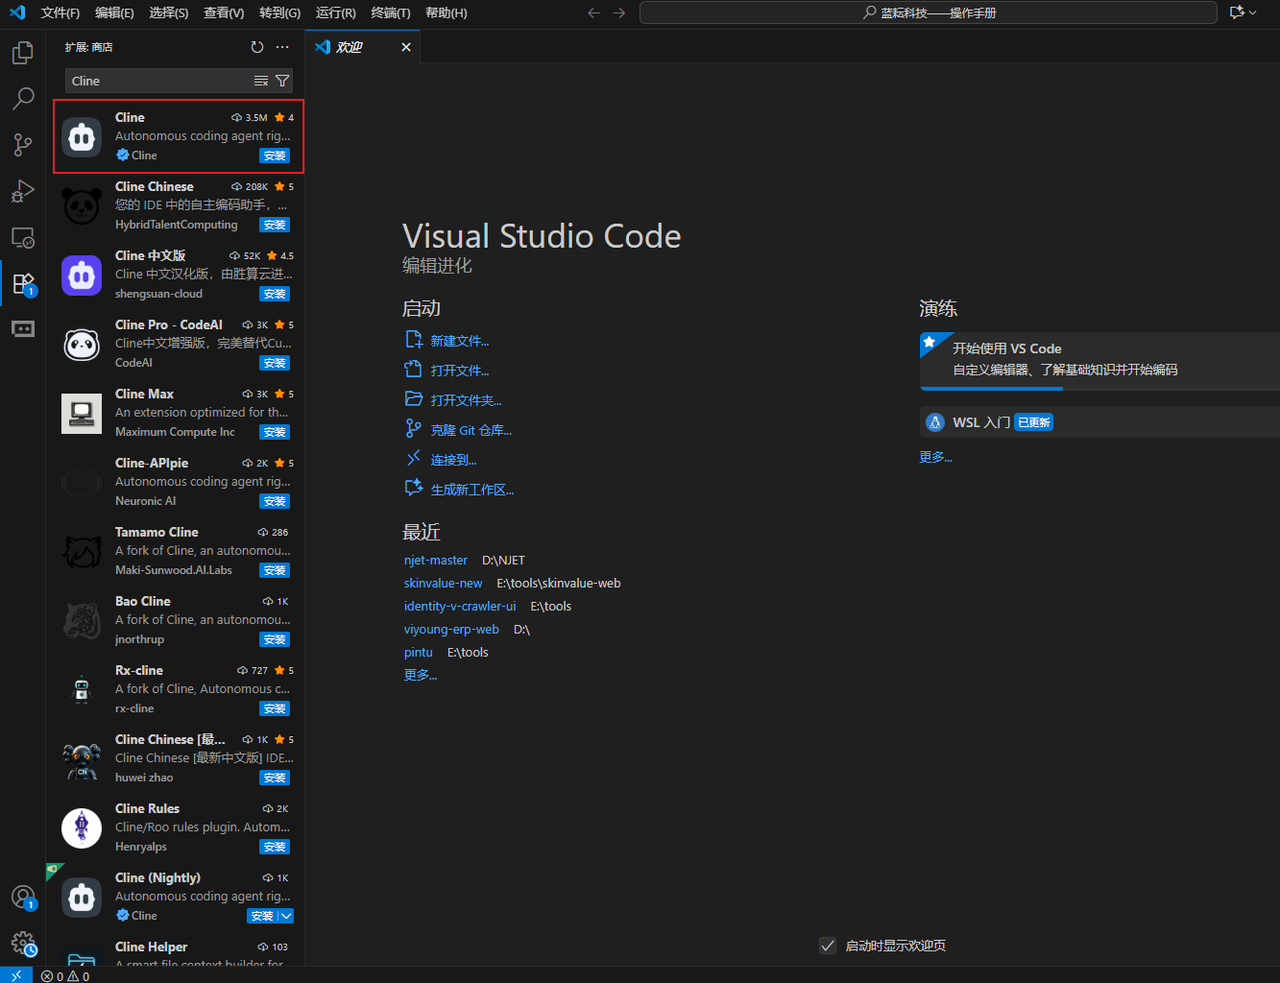The height and width of the screenshot is (983, 1280).
Task: Install the Tamamo Cline extension
Action: coord(274,570)
